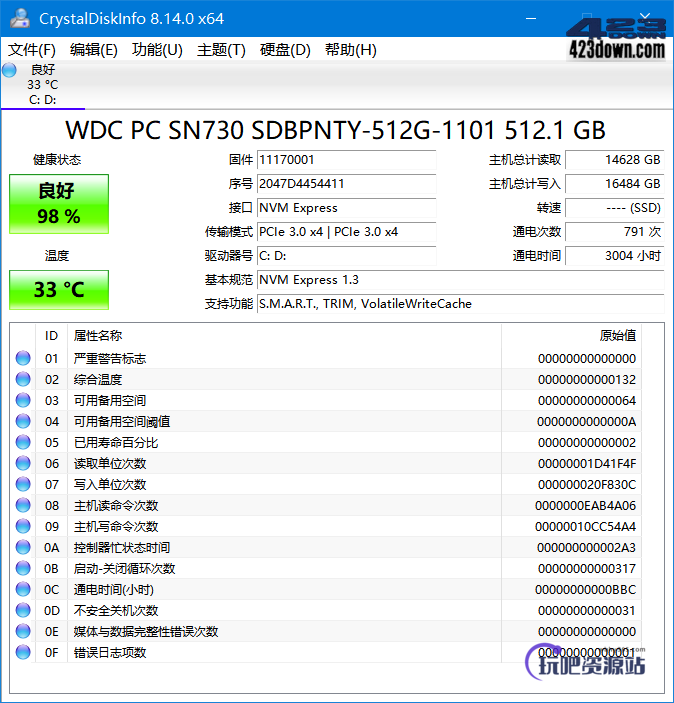Viewport: 674px width, 703px height.
Task: Click status orb of row 06 读取单位次数
Action: (x=23, y=463)
